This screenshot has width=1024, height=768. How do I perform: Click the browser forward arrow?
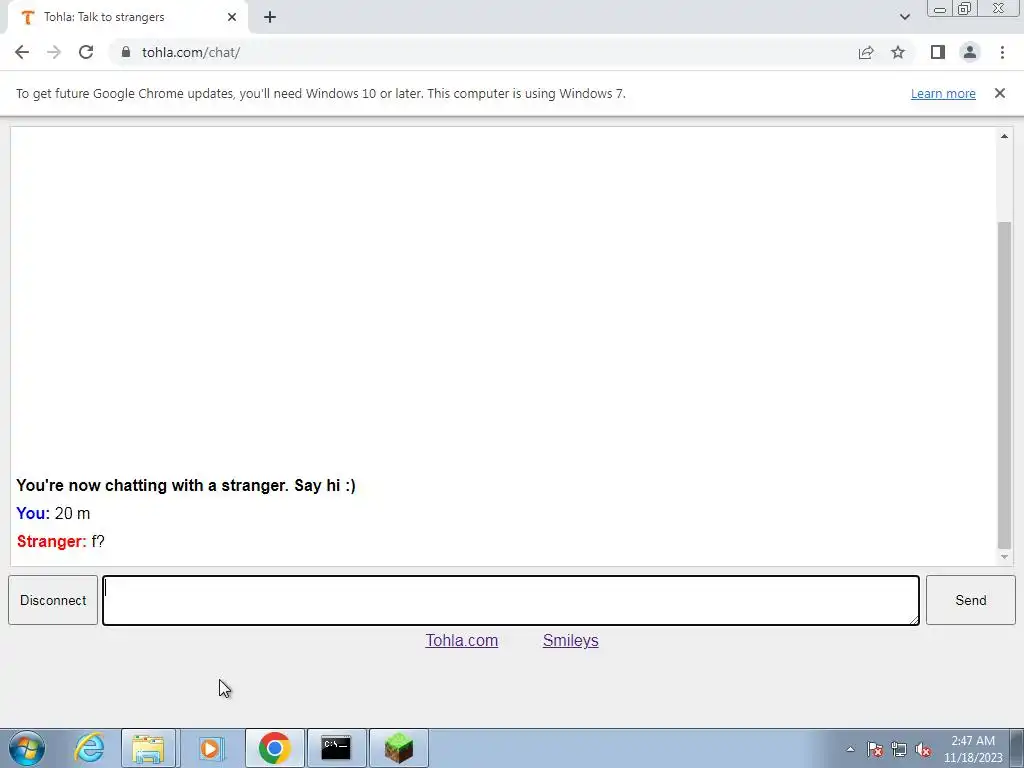pos(54,52)
